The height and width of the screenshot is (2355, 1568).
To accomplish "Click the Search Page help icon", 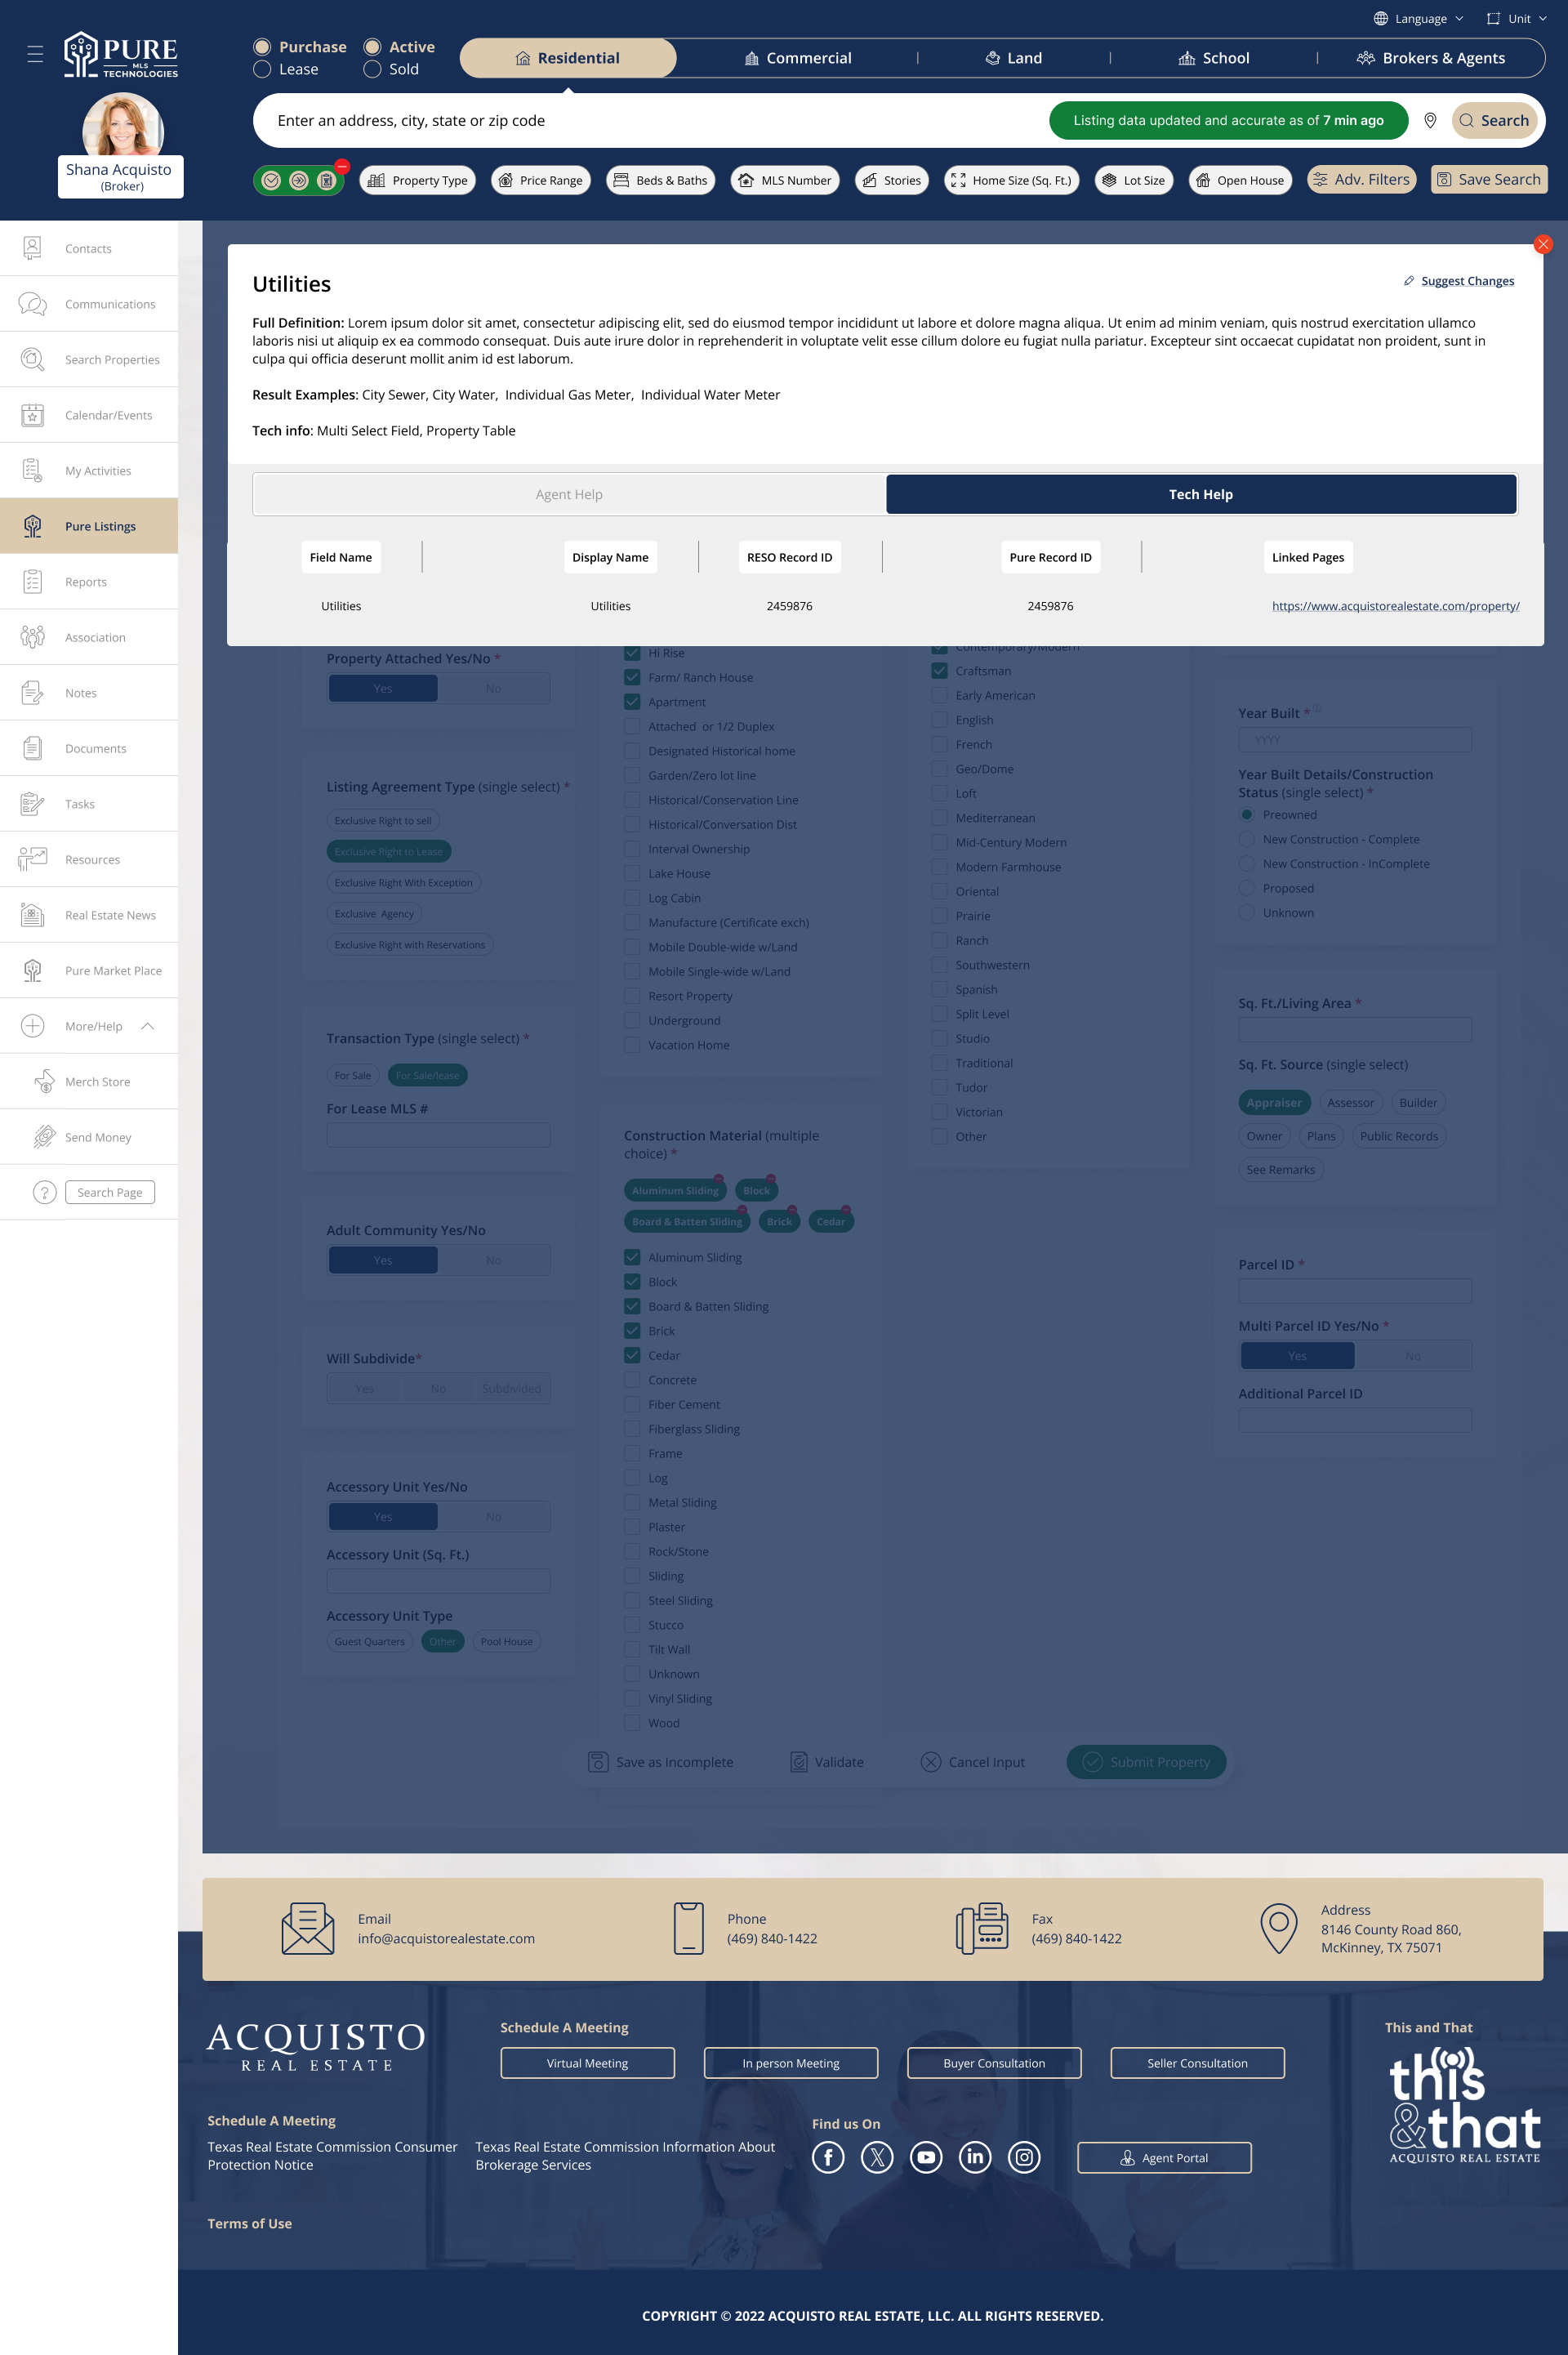I will (44, 1192).
